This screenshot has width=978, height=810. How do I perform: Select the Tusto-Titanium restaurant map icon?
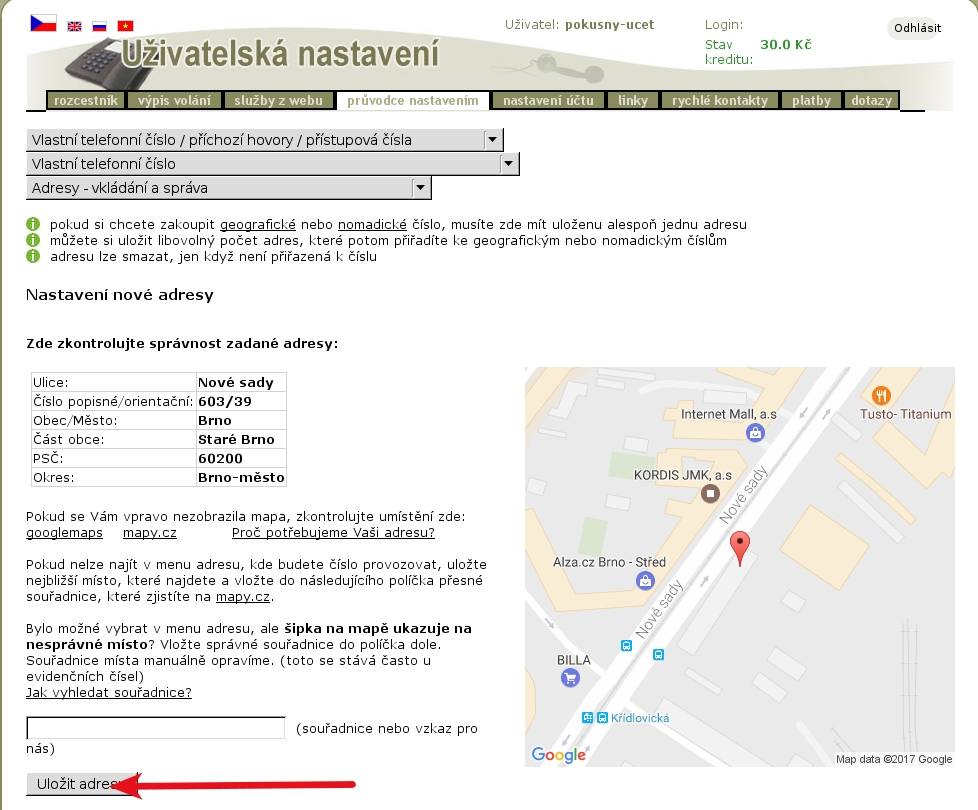pyautogui.click(x=881, y=395)
